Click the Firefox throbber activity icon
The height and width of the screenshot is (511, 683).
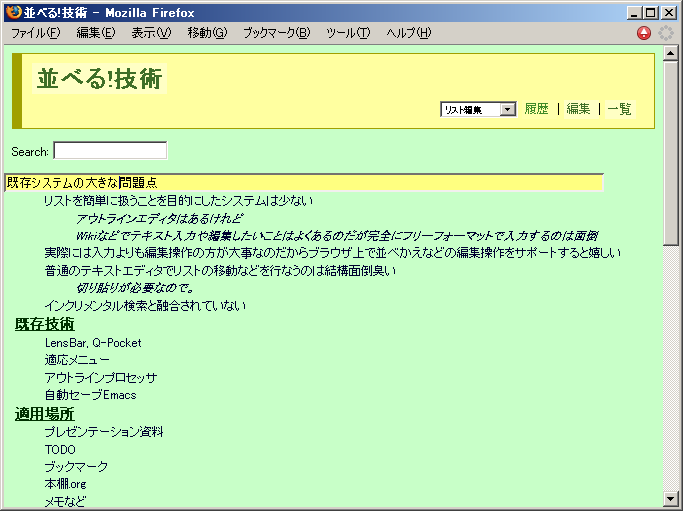(x=666, y=33)
